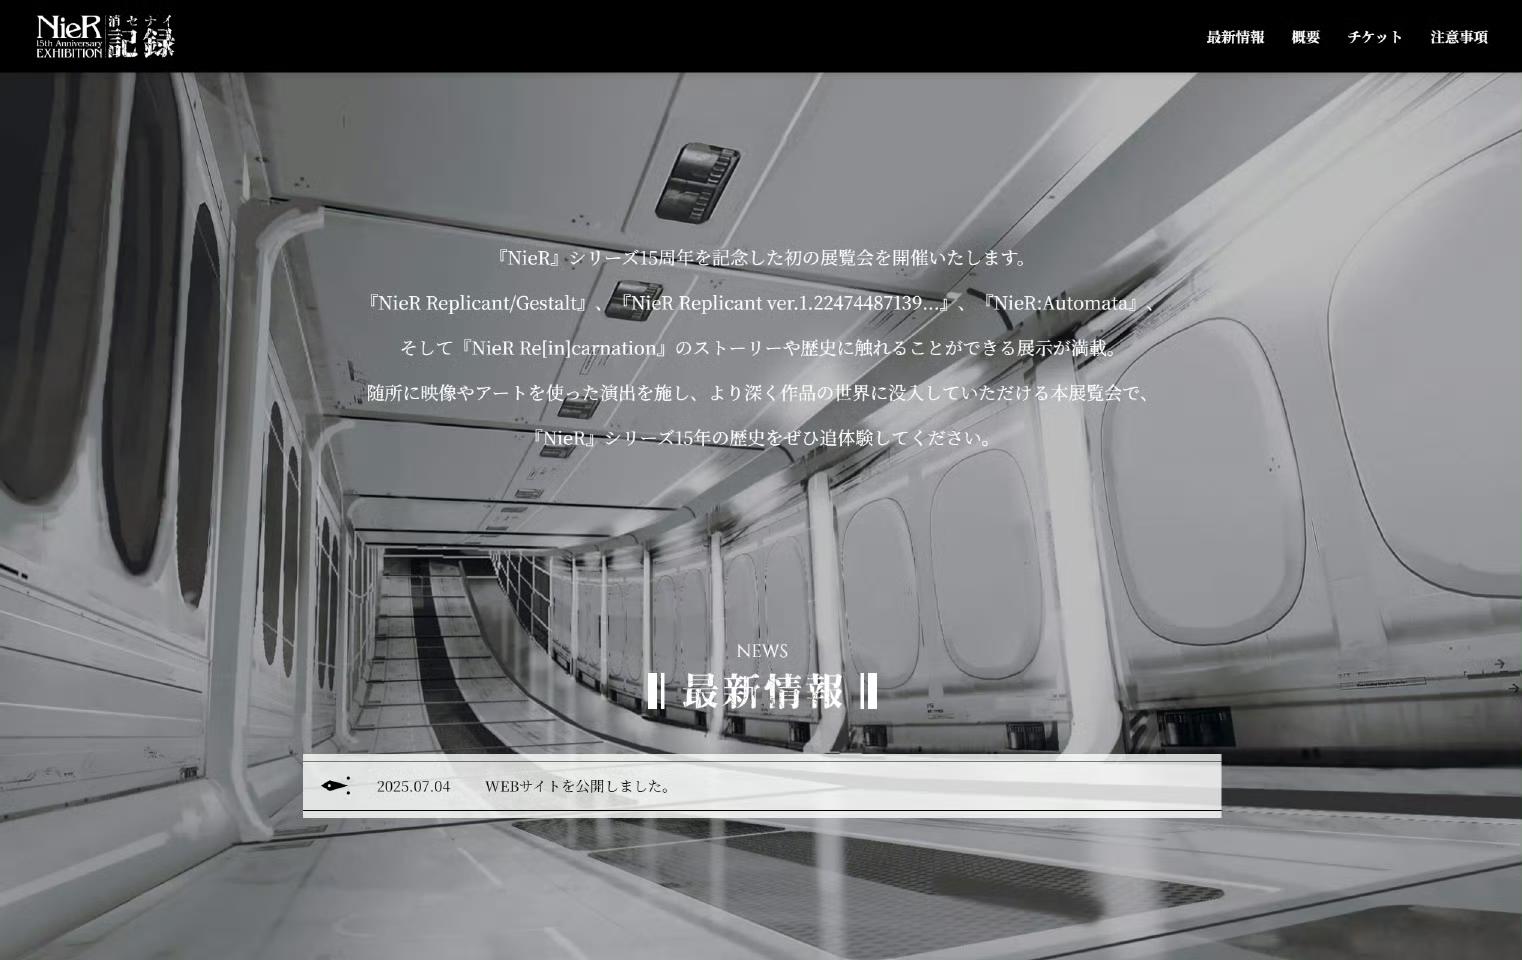Go to the 概要 section
The height and width of the screenshot is (960, 1522).
coord(1305,37)
